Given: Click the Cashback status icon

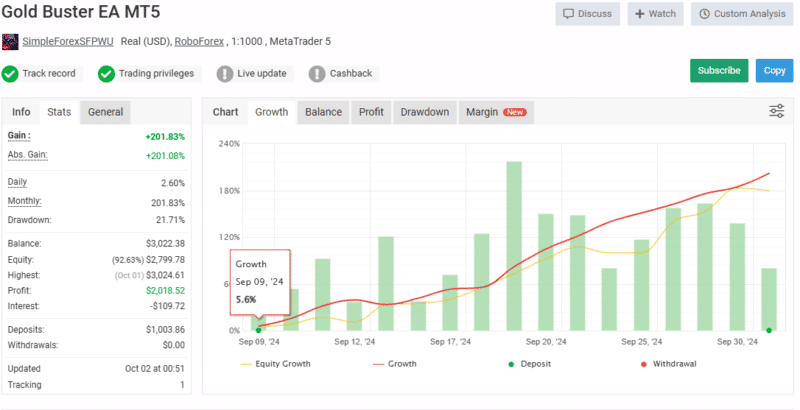Looking at the screenshot, I should click(317, 73).
